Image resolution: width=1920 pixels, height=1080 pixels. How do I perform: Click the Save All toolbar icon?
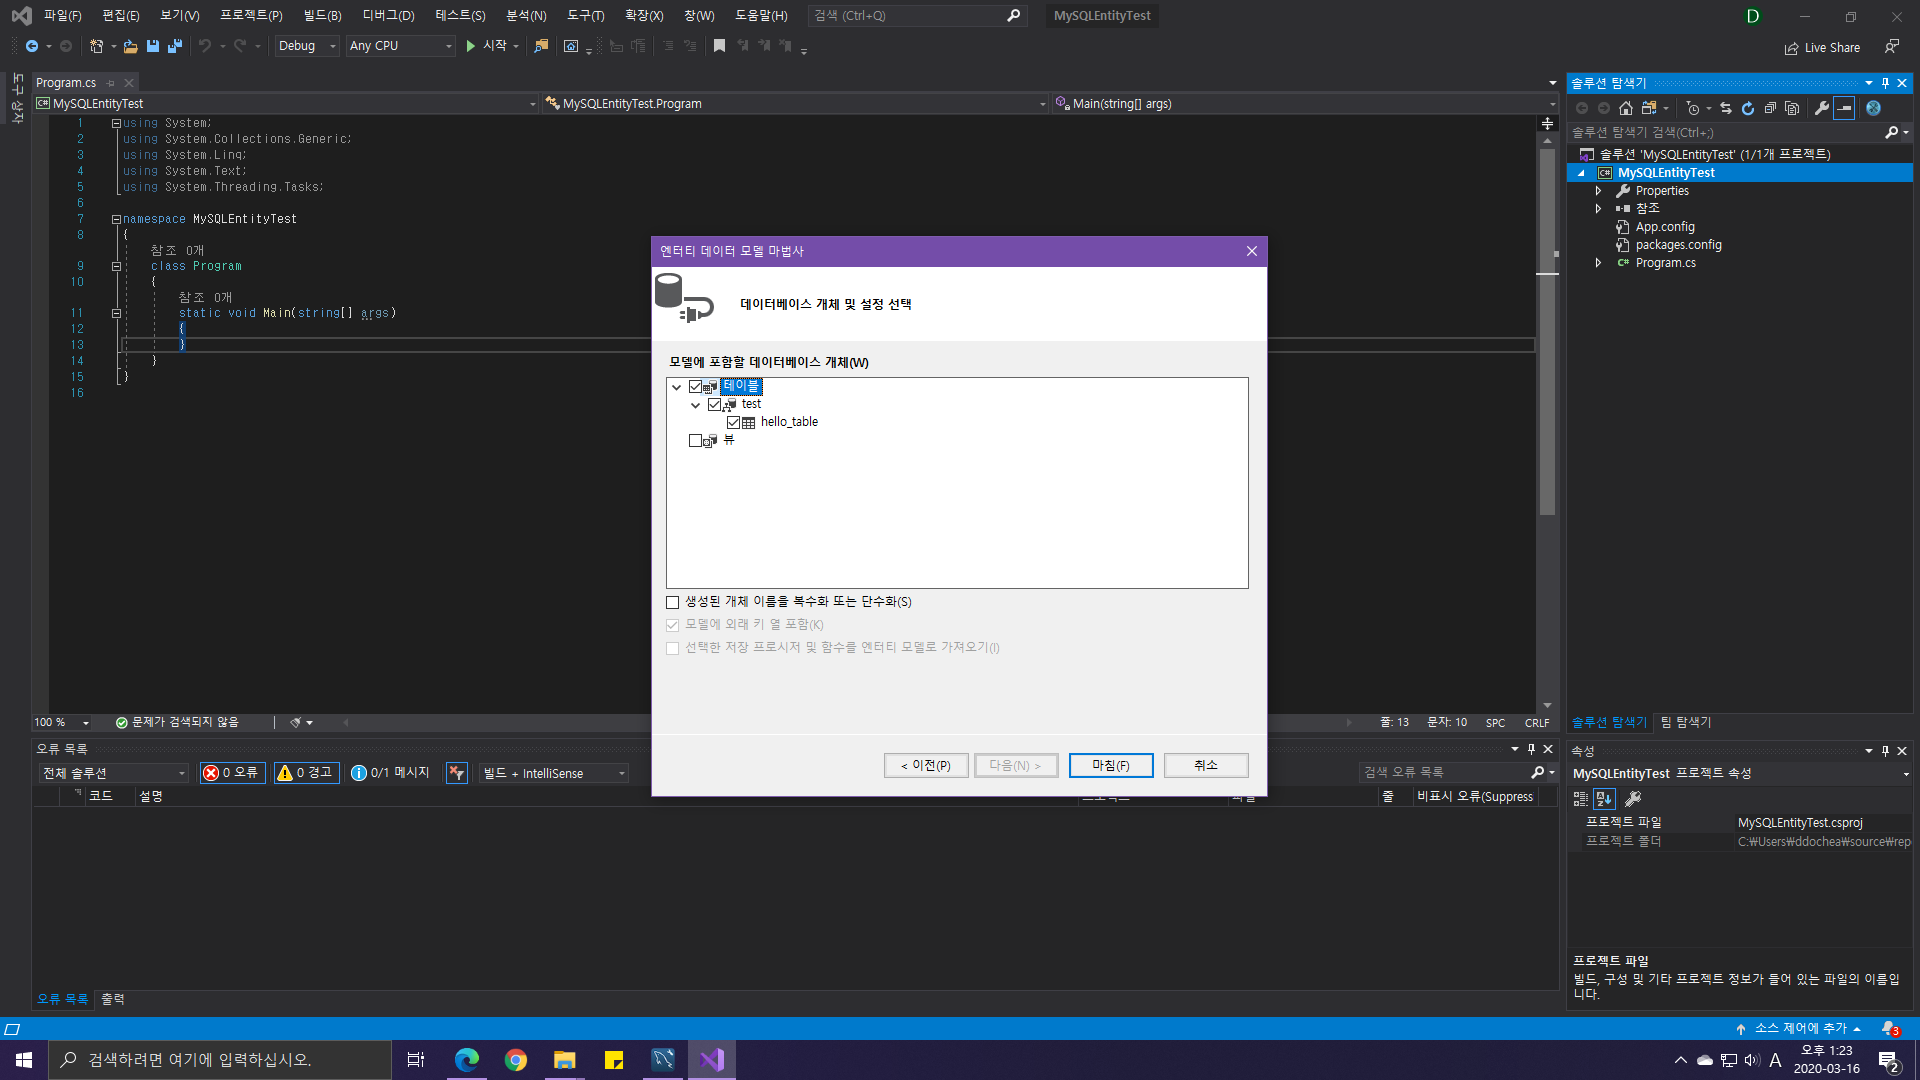click(175, 46)
